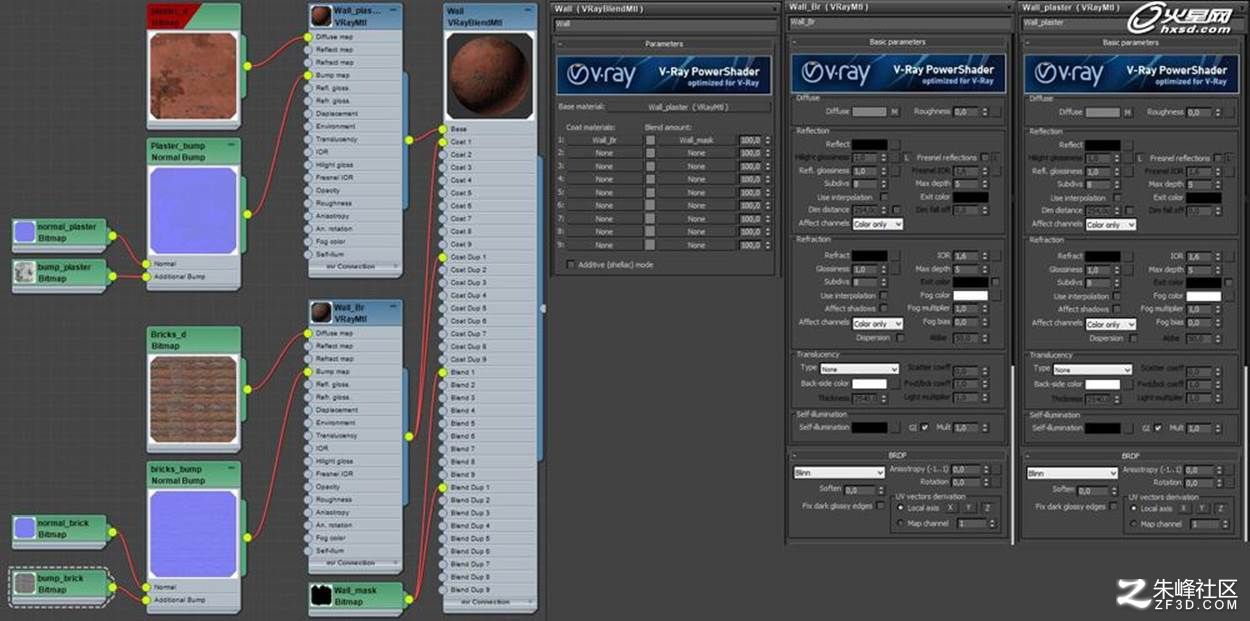This screenshot has width=1250, height=621.
Task: Click the Base input socket on Wall blend node
Action: pos(443,129)
